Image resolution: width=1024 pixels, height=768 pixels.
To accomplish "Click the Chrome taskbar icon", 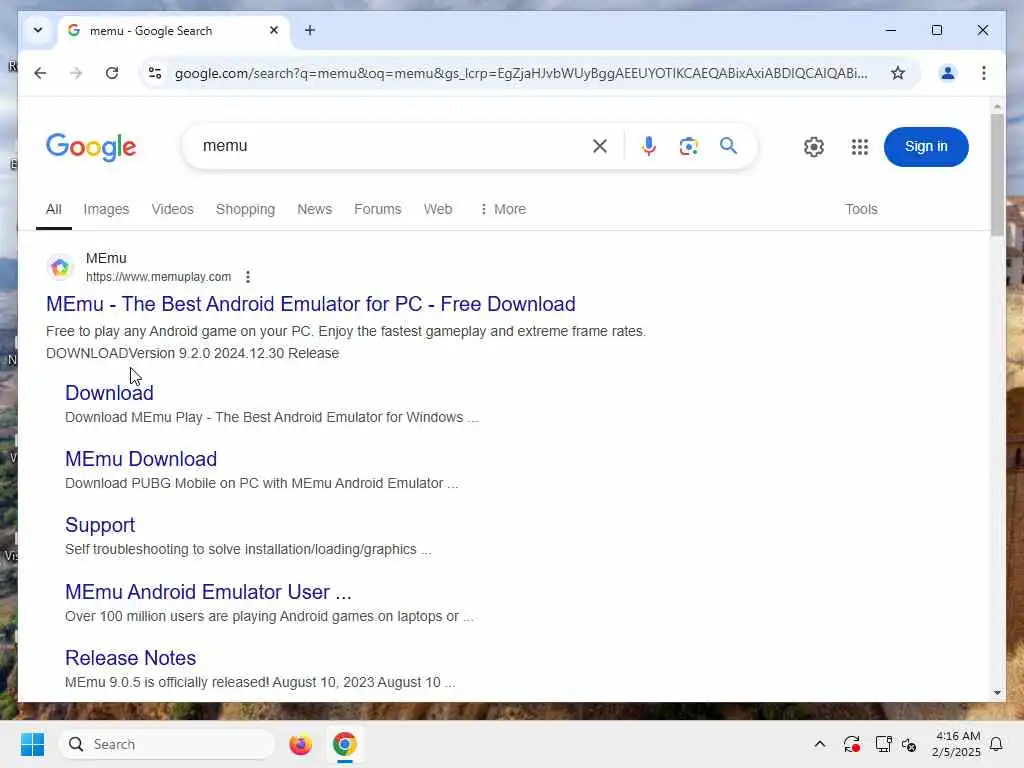I will coord(344,744).
